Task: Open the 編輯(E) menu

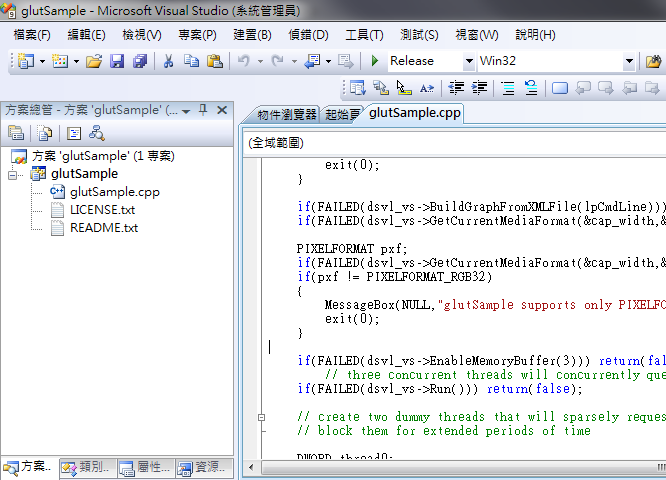Action: 87,35
